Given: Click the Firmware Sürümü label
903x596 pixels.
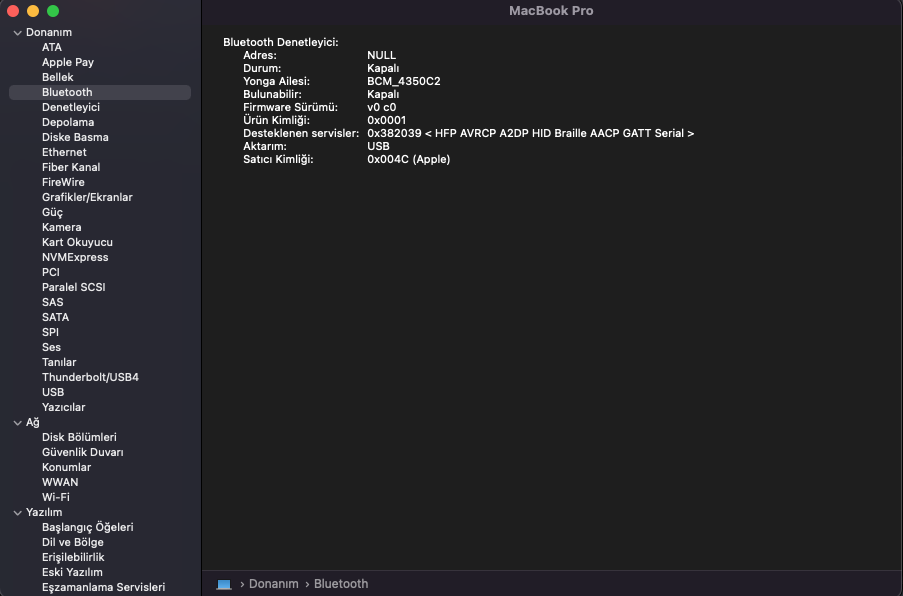Looking at the screenshot, I should pos(290,107).
